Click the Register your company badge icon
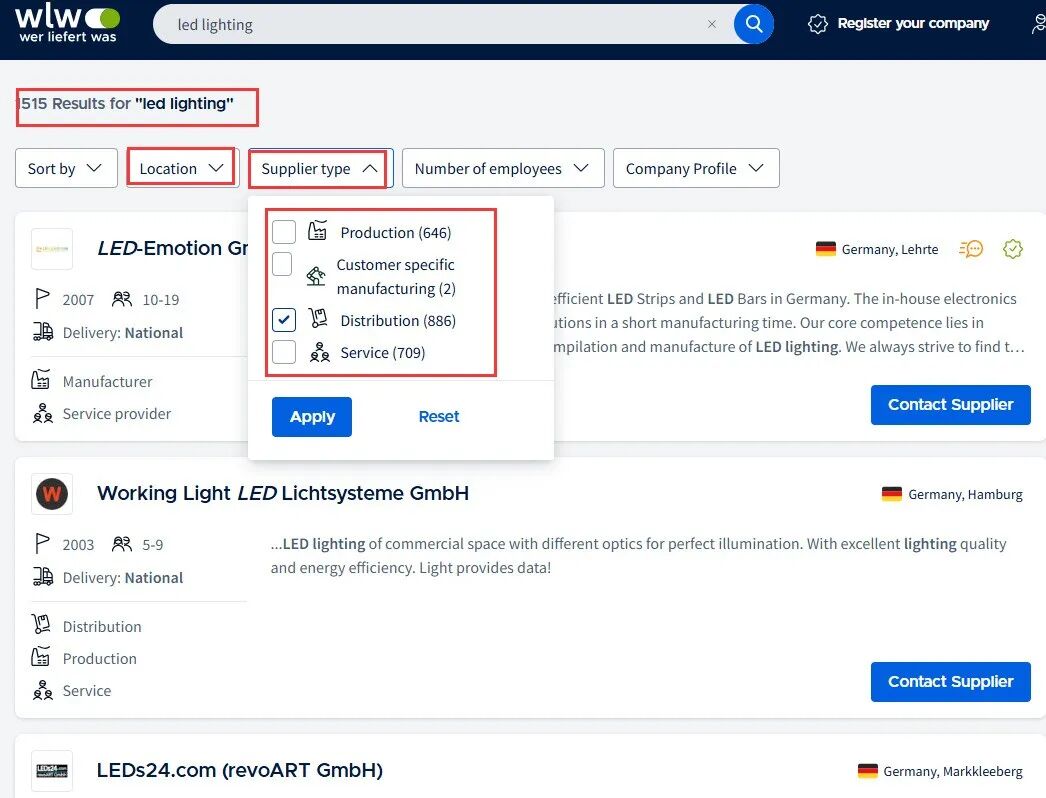This screenshot has height=798, width=1046. (x=818, y=24)
